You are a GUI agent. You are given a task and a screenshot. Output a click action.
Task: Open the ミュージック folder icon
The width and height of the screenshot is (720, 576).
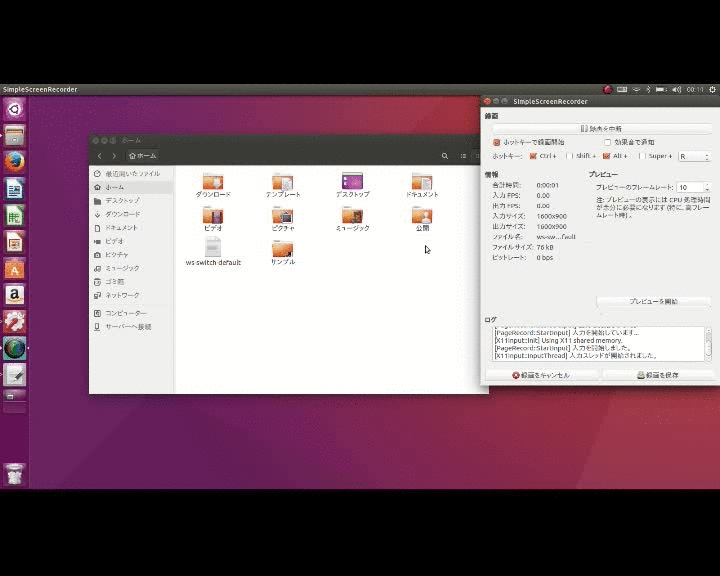click(x=352, y=215)
